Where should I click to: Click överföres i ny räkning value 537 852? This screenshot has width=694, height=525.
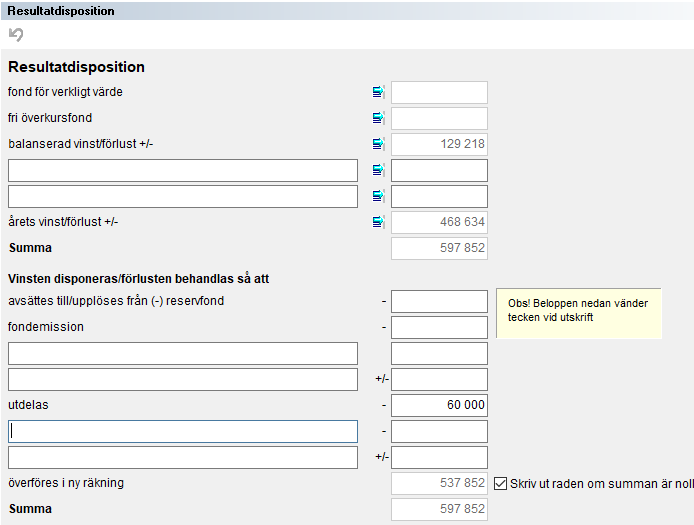439,483
